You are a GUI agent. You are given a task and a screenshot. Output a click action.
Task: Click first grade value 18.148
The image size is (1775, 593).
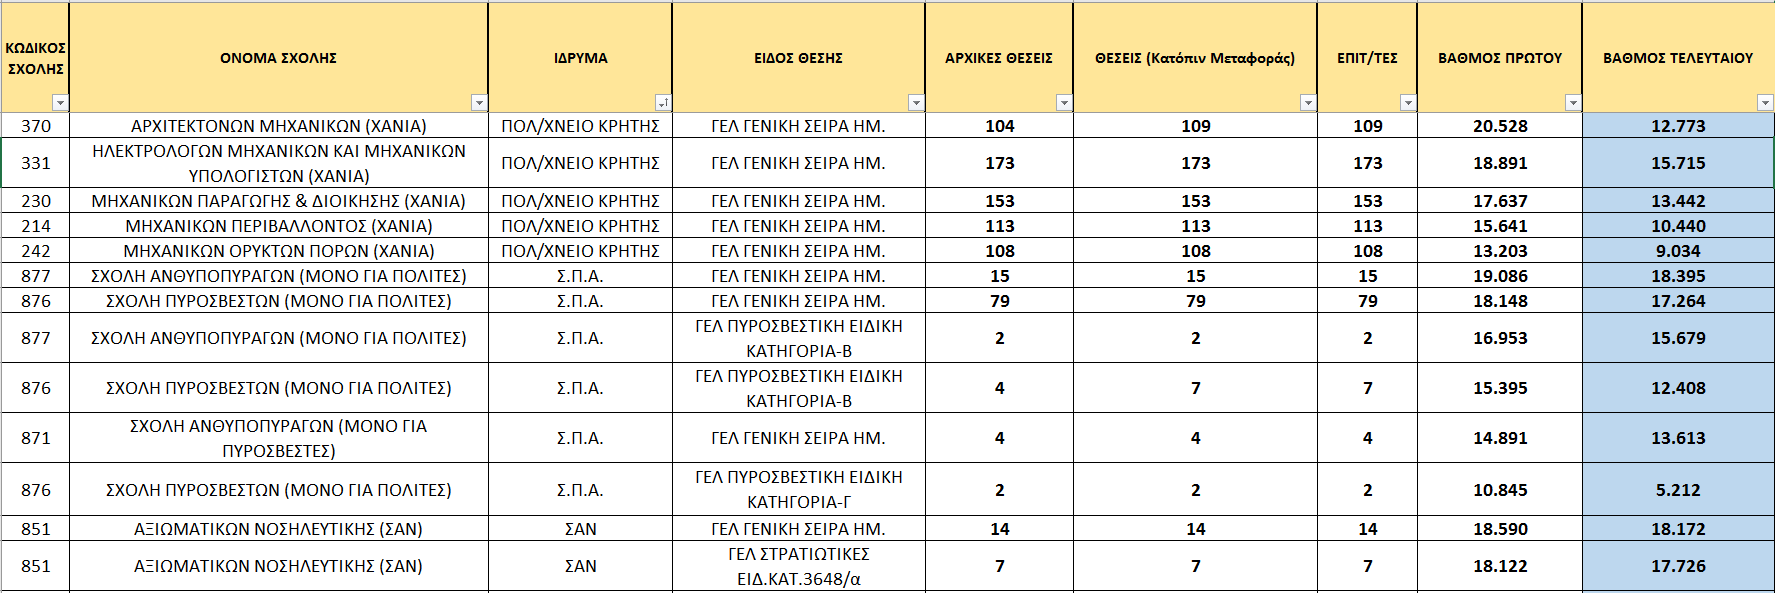point(1500,301)
